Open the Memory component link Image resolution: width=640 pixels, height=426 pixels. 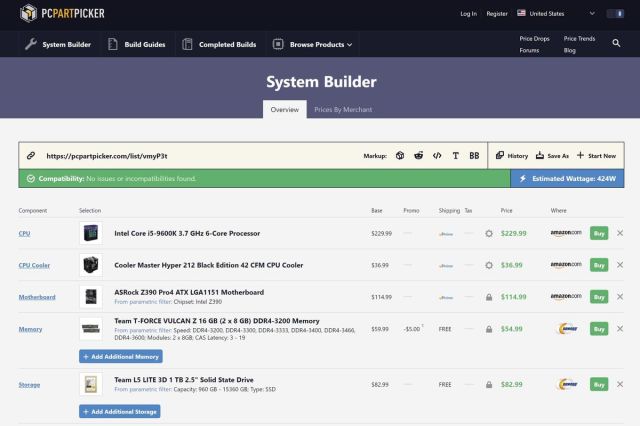(30, 329)
